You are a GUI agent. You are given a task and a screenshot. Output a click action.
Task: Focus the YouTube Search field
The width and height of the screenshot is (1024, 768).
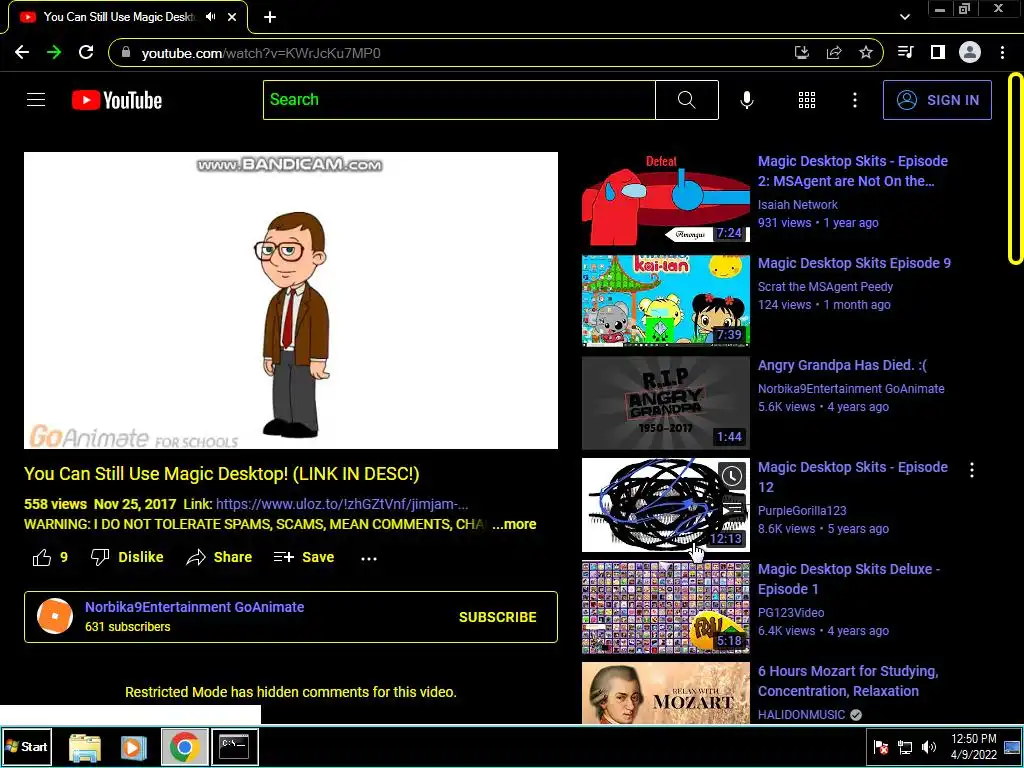click(459, 100)
